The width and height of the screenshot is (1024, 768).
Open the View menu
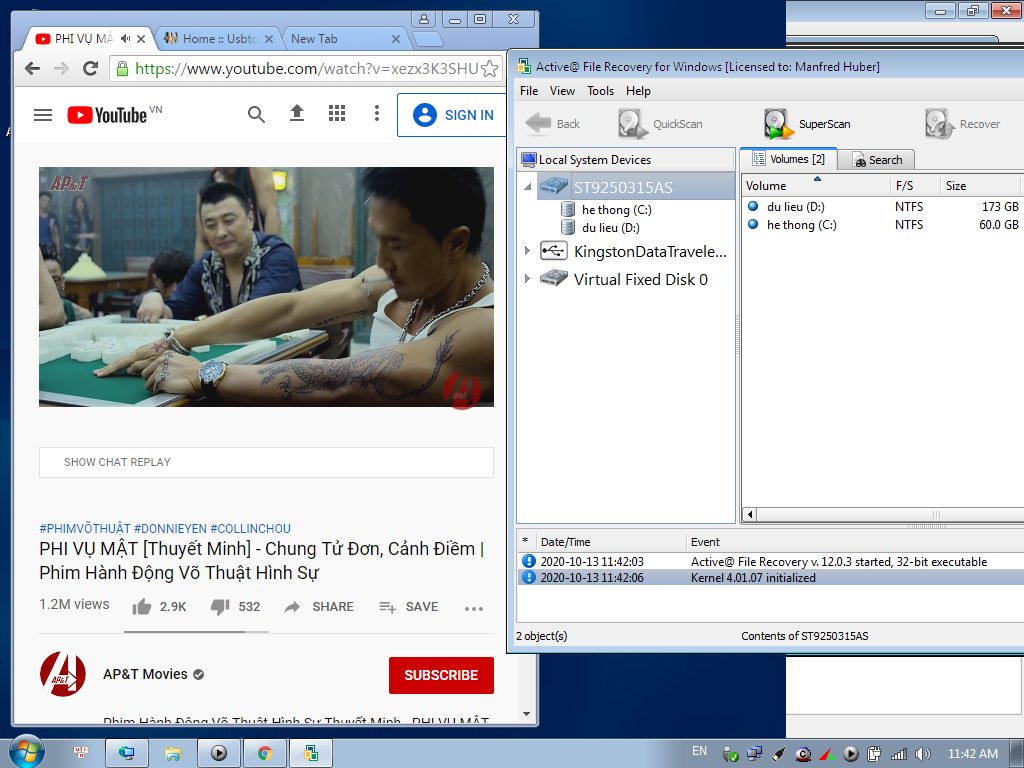(x=562, y=91)
